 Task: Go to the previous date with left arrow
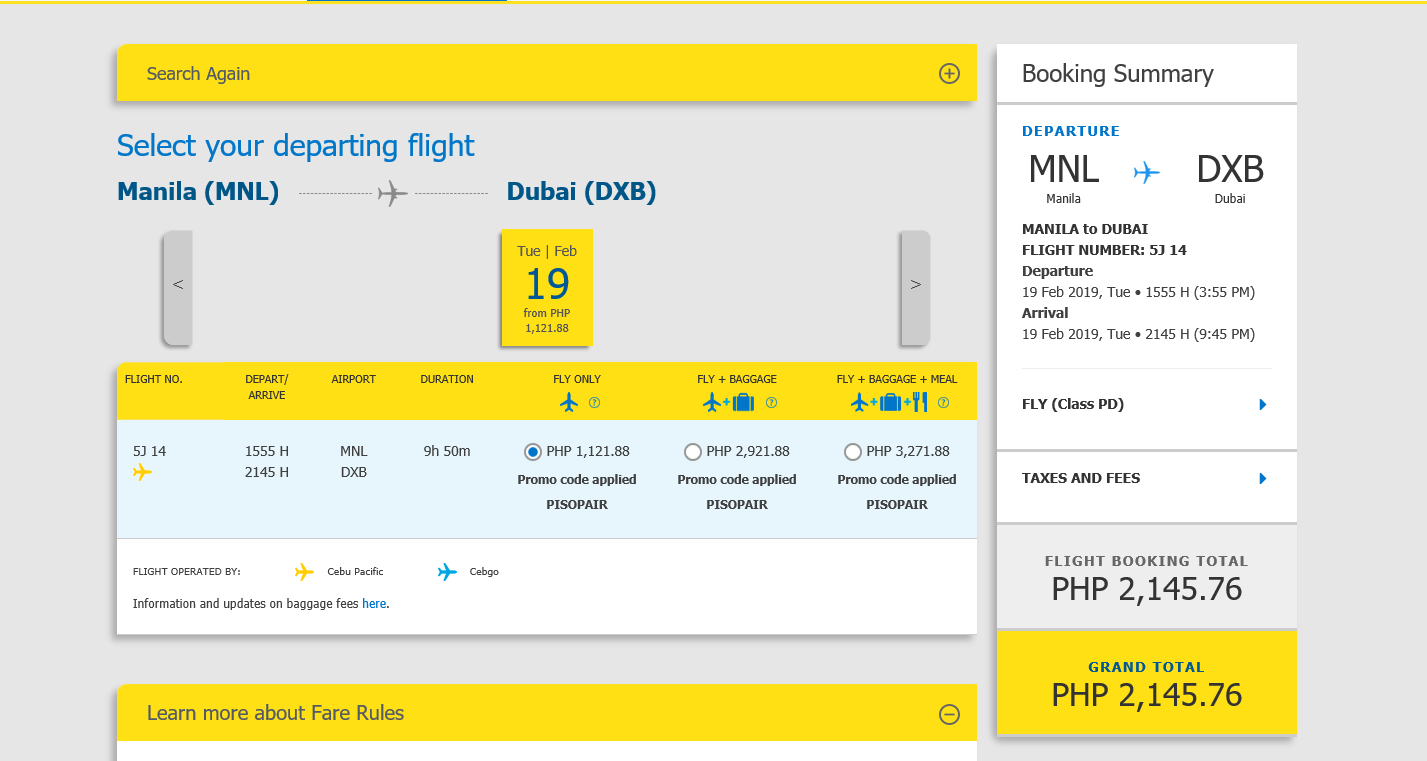[178, 287]
